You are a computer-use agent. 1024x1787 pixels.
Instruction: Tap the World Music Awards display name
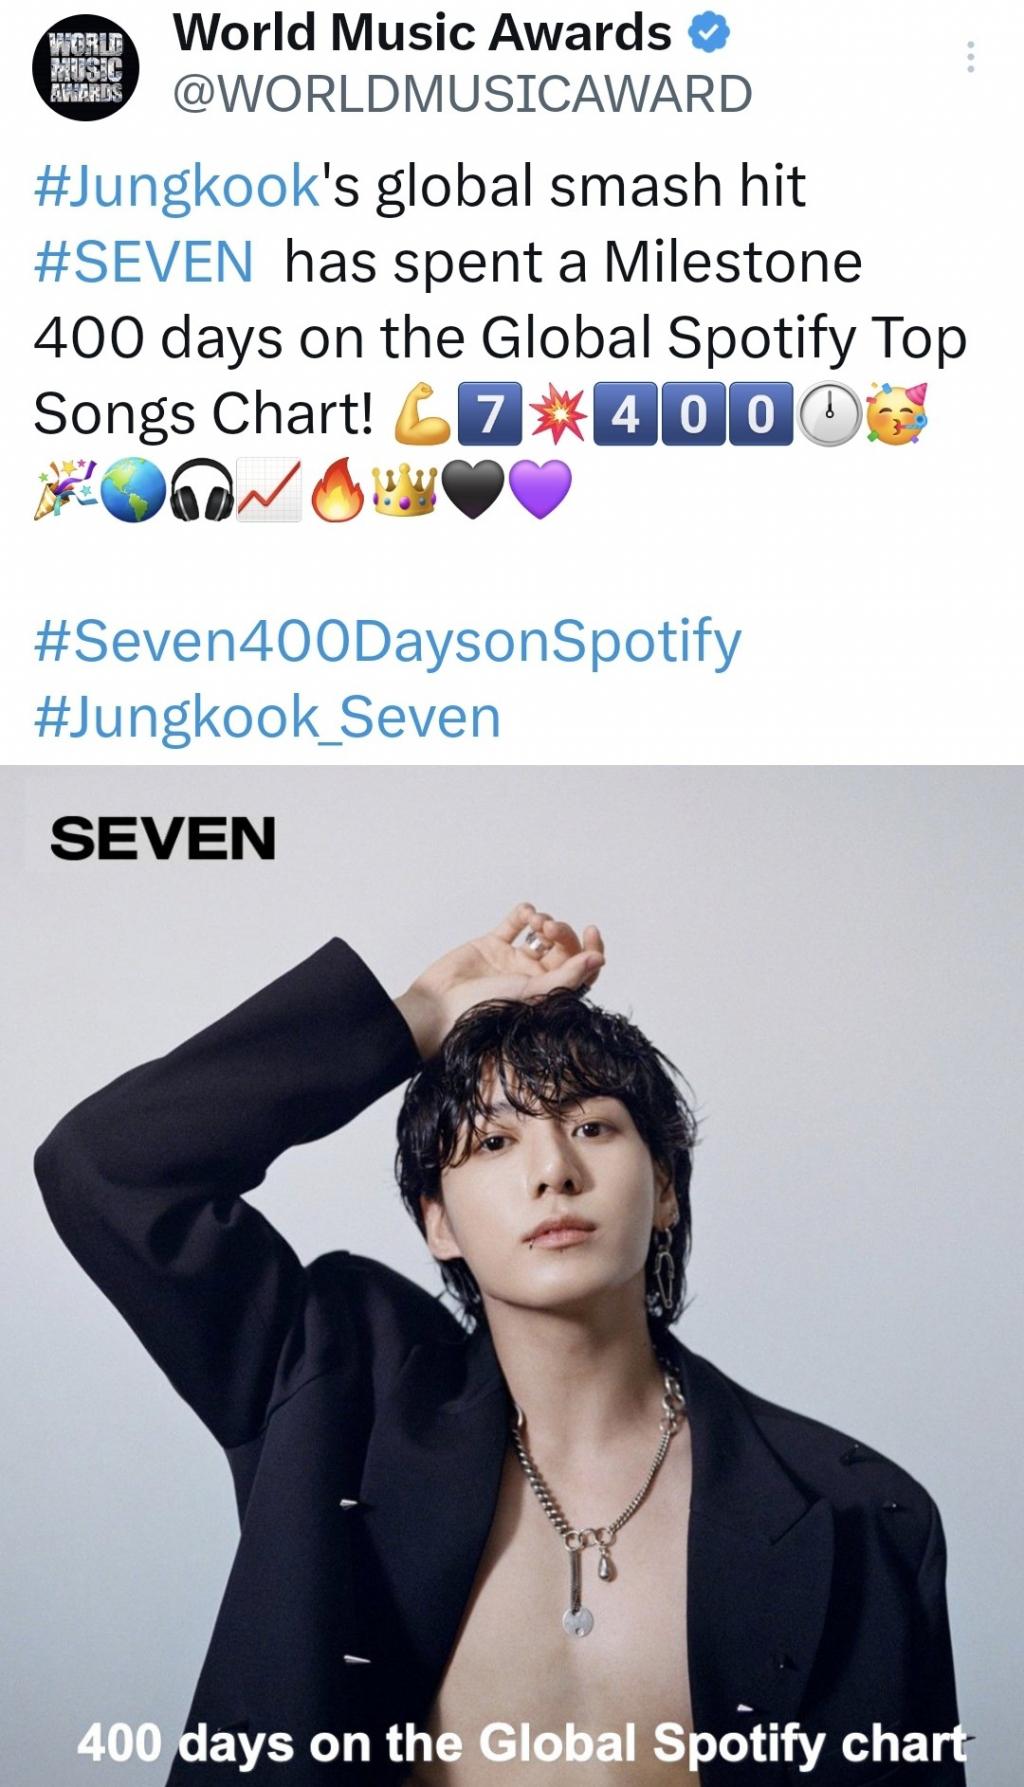[422, 33]
